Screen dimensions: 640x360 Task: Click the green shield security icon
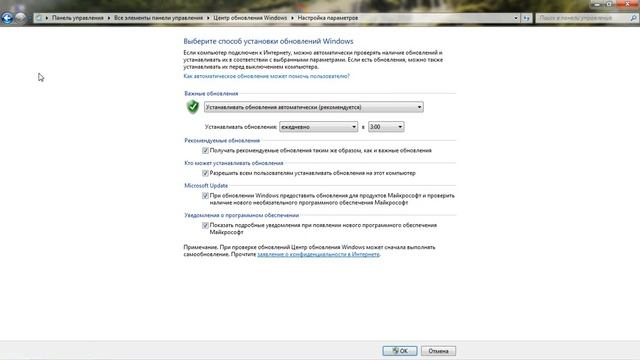(x=193, y=107)
